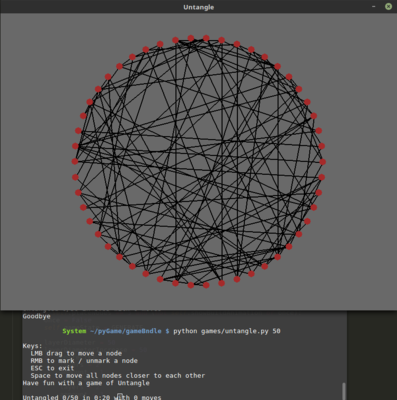This screenshot has height=400, width=397.
Task: Click the 'Space to move all nodes' hint
Action: coord(118,376)
